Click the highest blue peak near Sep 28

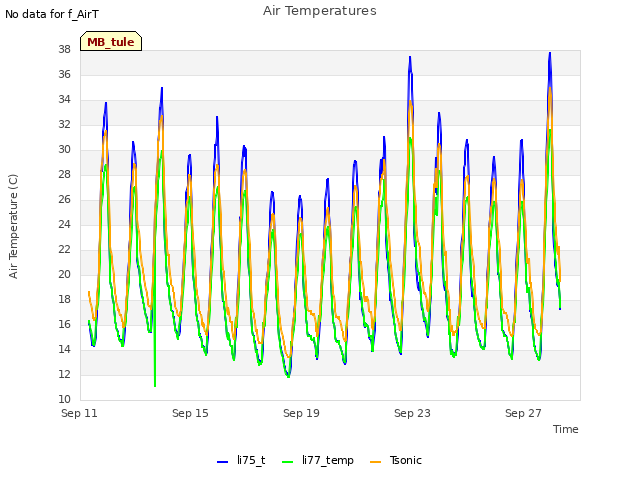[550, 53]
